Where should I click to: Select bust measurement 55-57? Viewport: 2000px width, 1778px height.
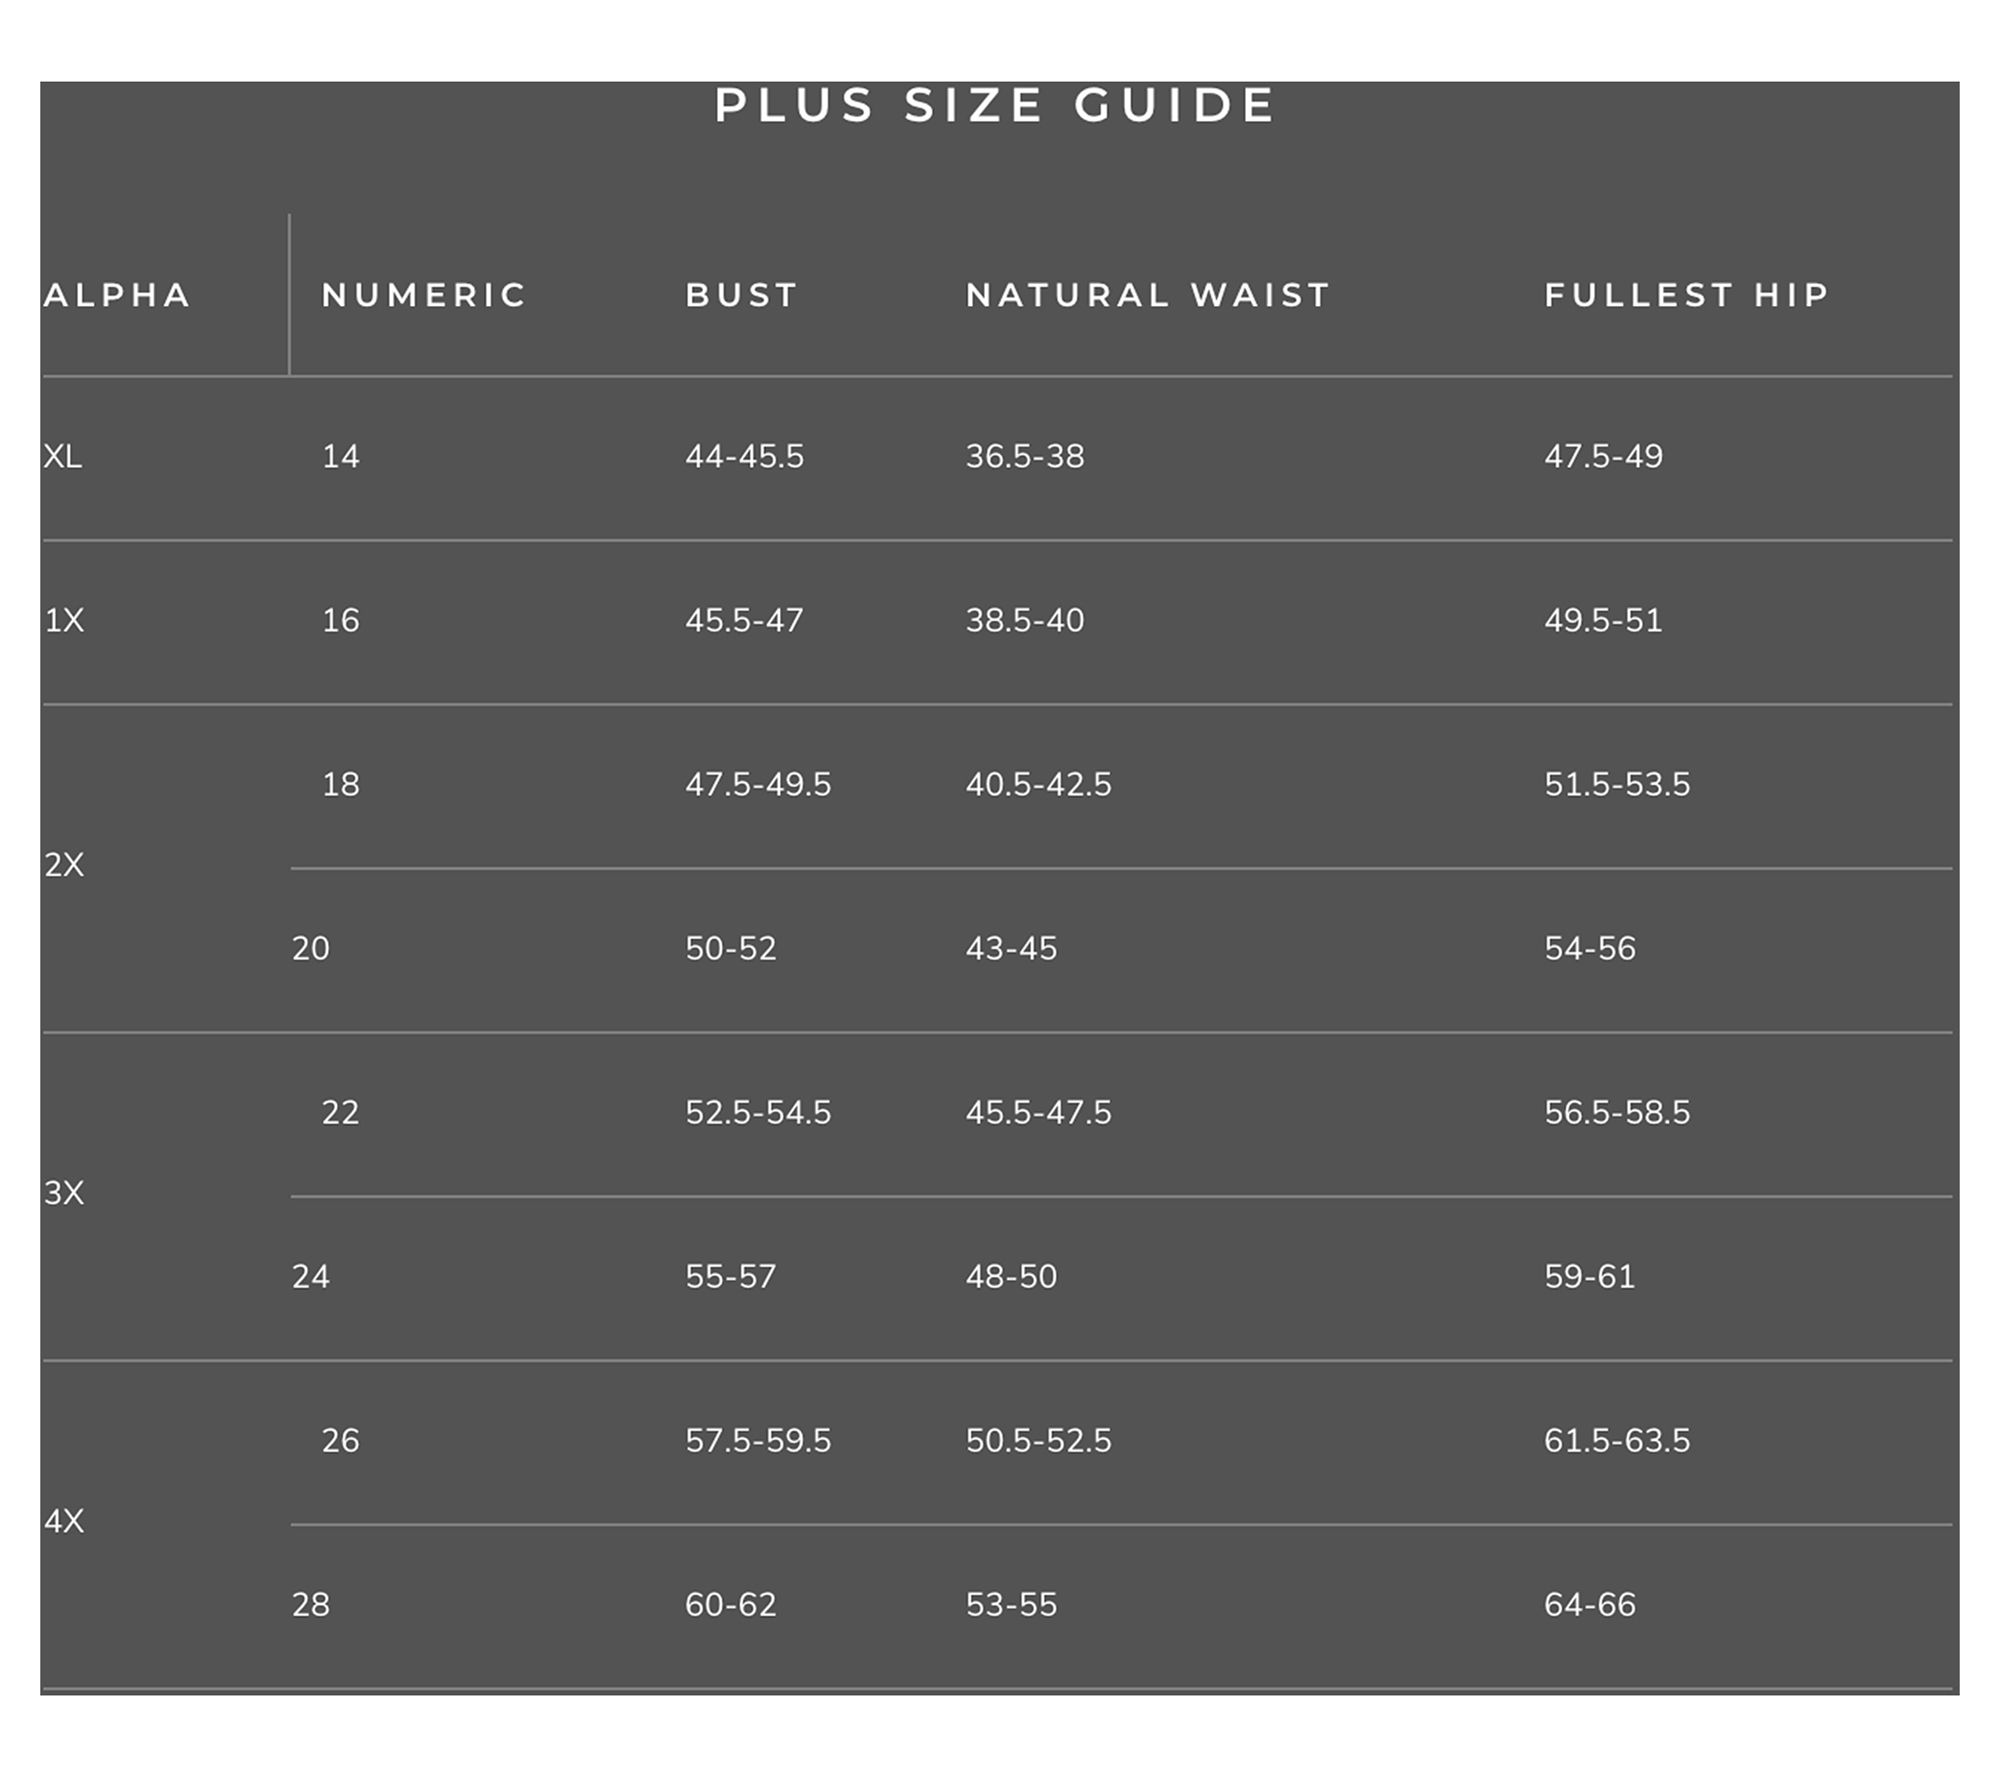click(730, 1277)
